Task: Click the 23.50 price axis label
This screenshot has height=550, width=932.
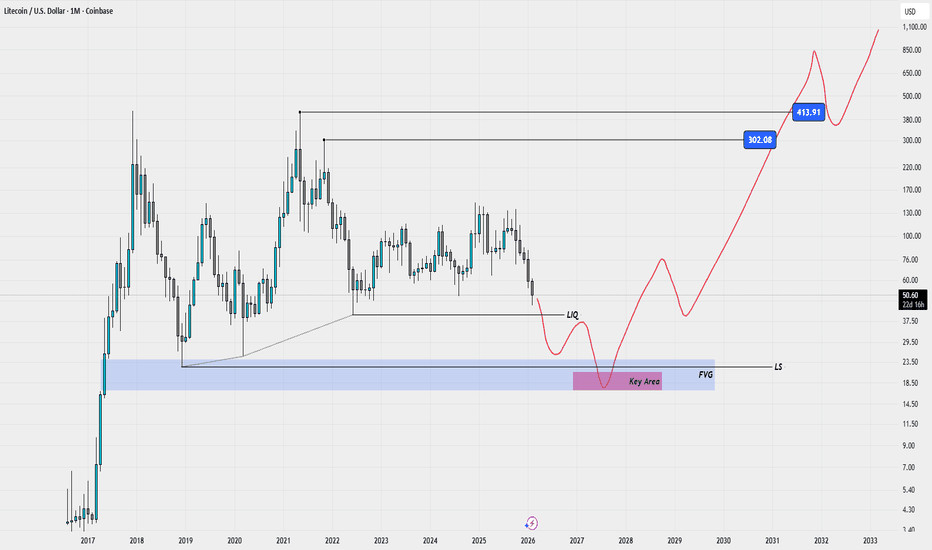Action: pyautogui.click(x=910, y=362)
